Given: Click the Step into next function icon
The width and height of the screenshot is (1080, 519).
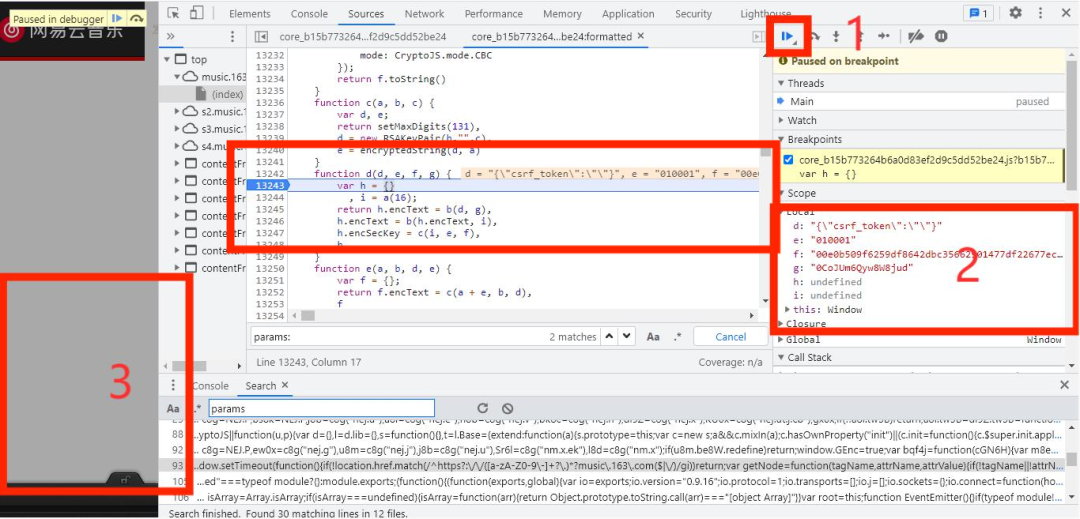Looking at the screenshot, I should 836,36.
